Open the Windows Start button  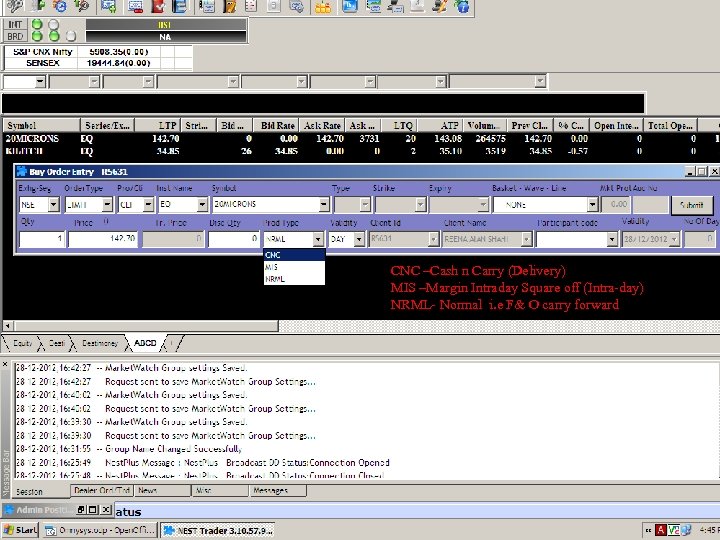pyautogui.click(x=20, y=530)
